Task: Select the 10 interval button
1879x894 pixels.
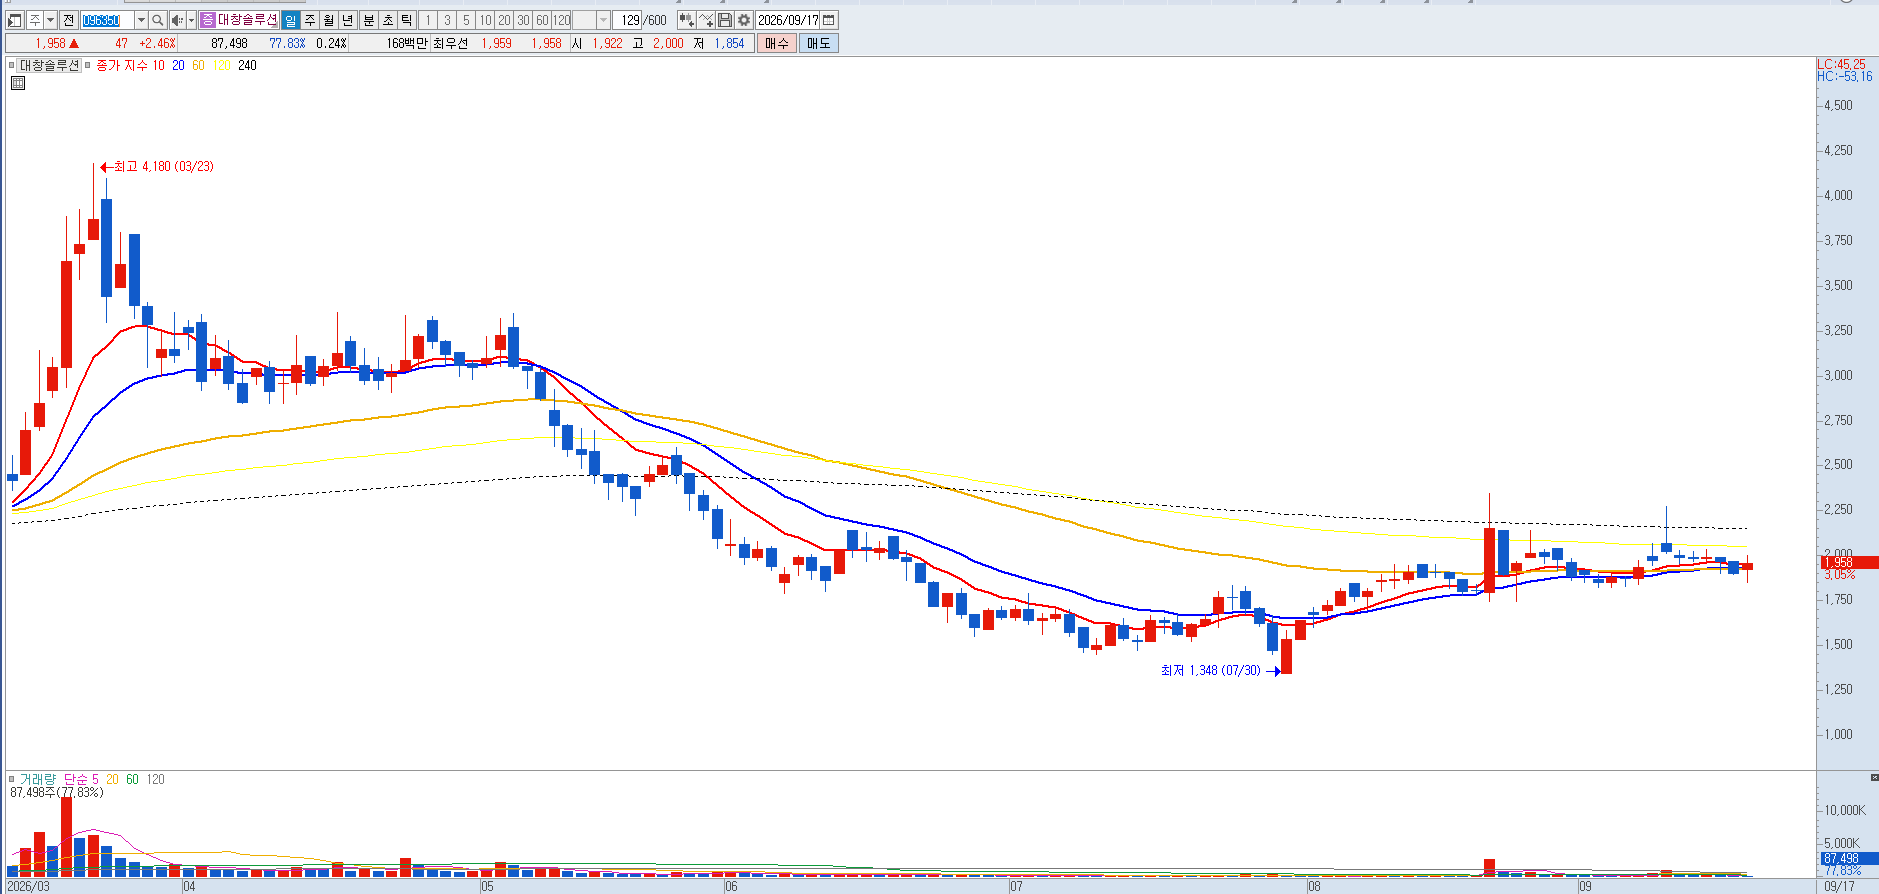Action: pyautogui.click(x=485, y=20)
